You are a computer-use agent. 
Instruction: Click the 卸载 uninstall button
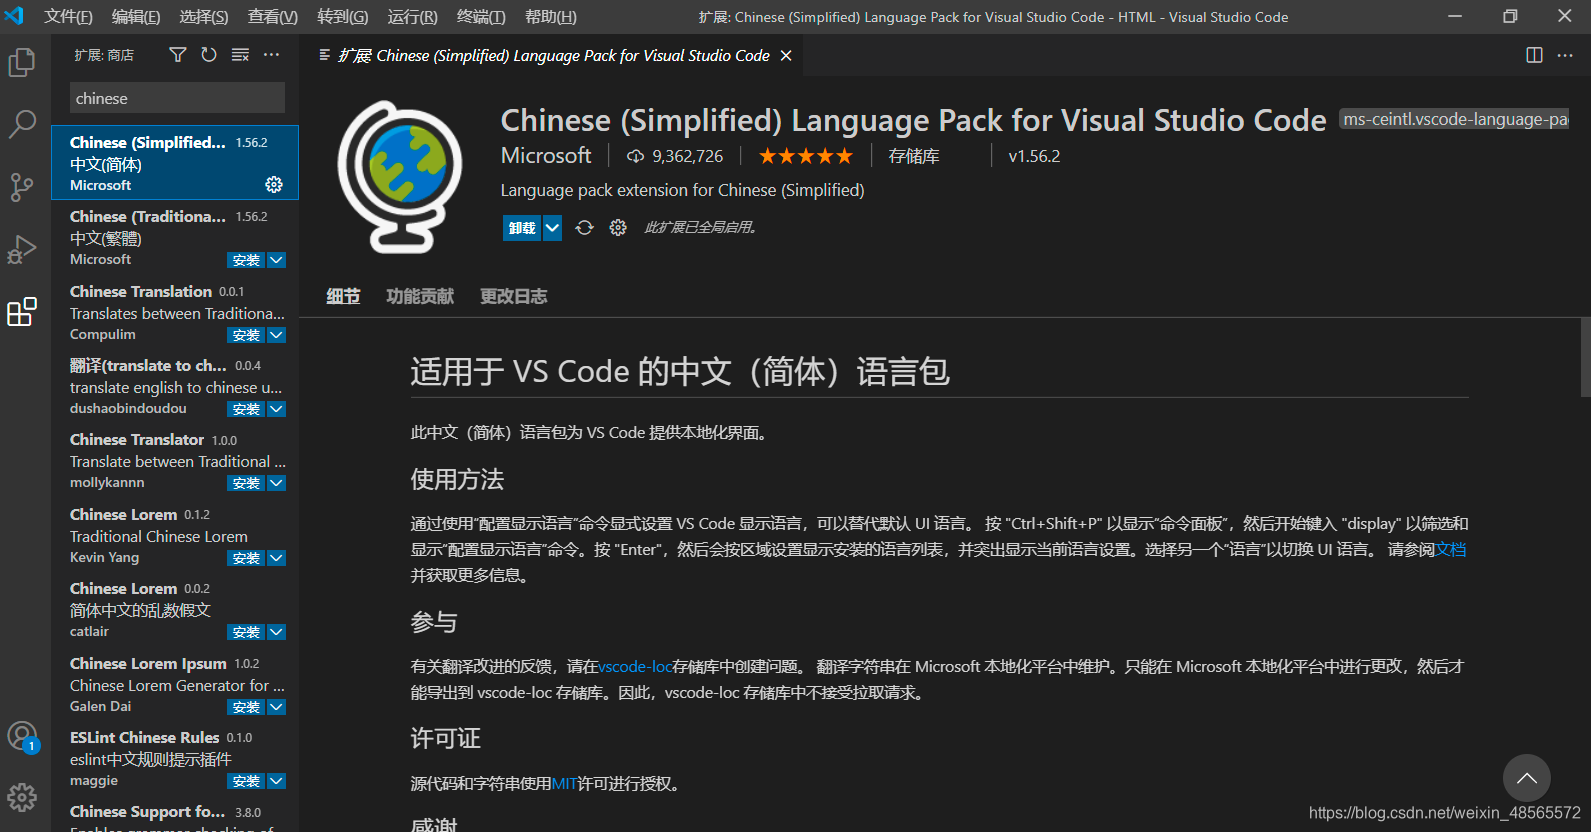(x=522, y=228)
